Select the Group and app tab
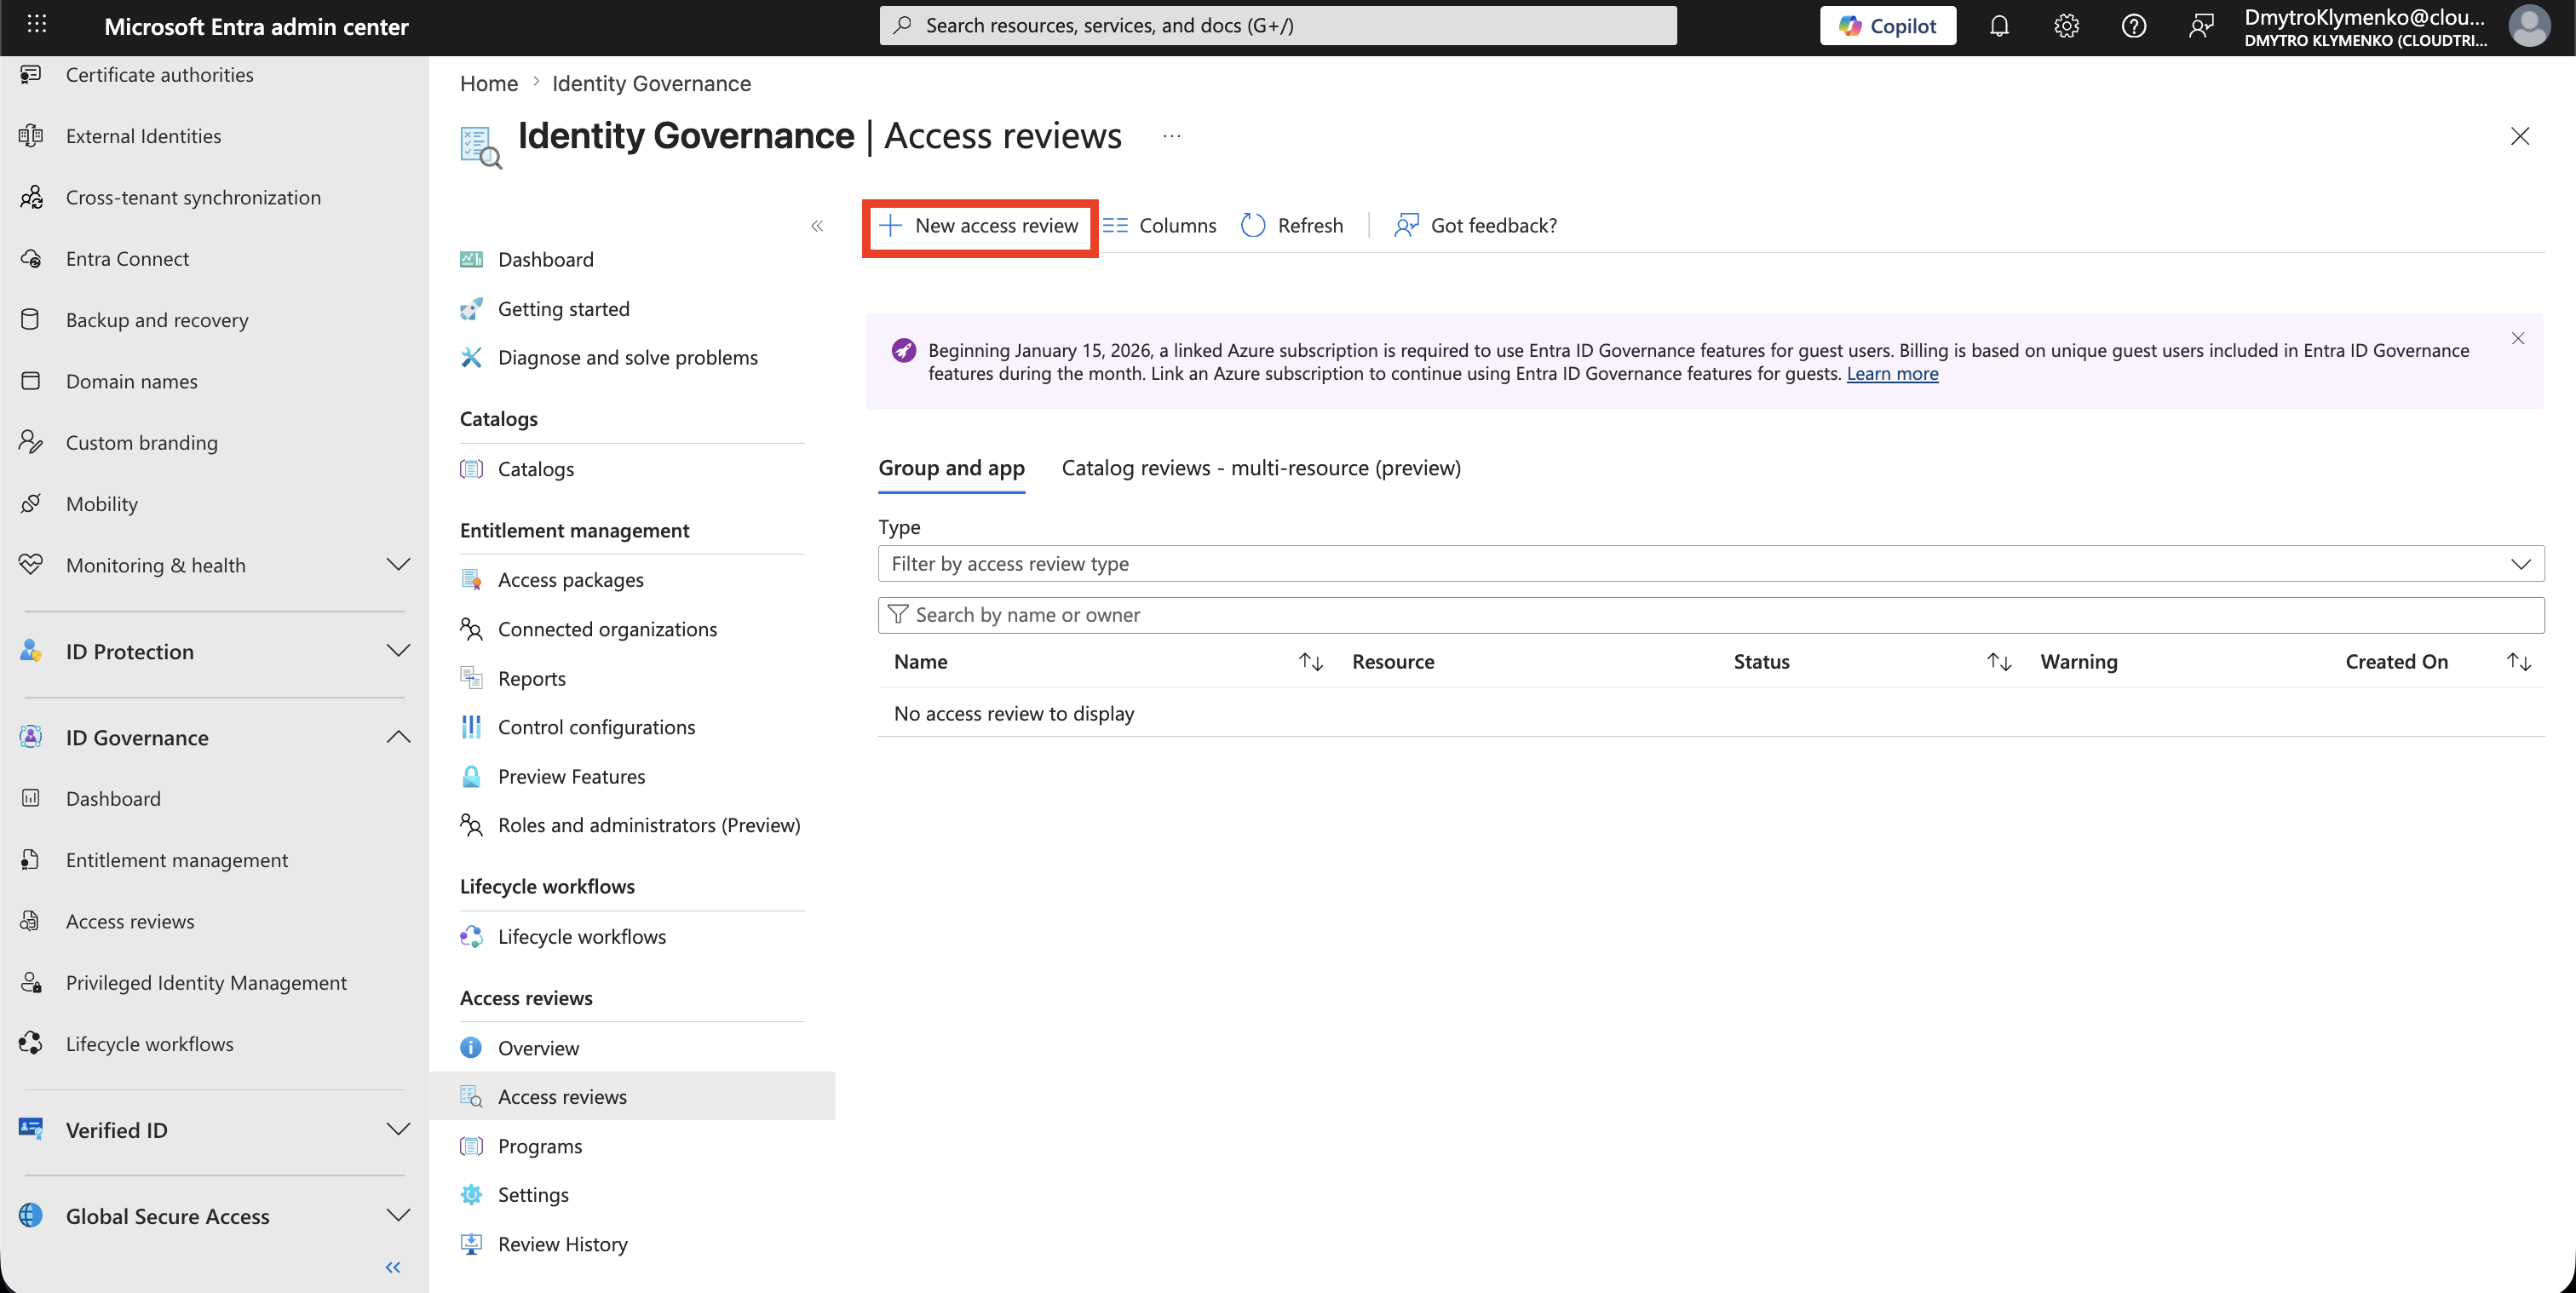The width and height of the screenshot is (2576, 1293). [951, 468]
